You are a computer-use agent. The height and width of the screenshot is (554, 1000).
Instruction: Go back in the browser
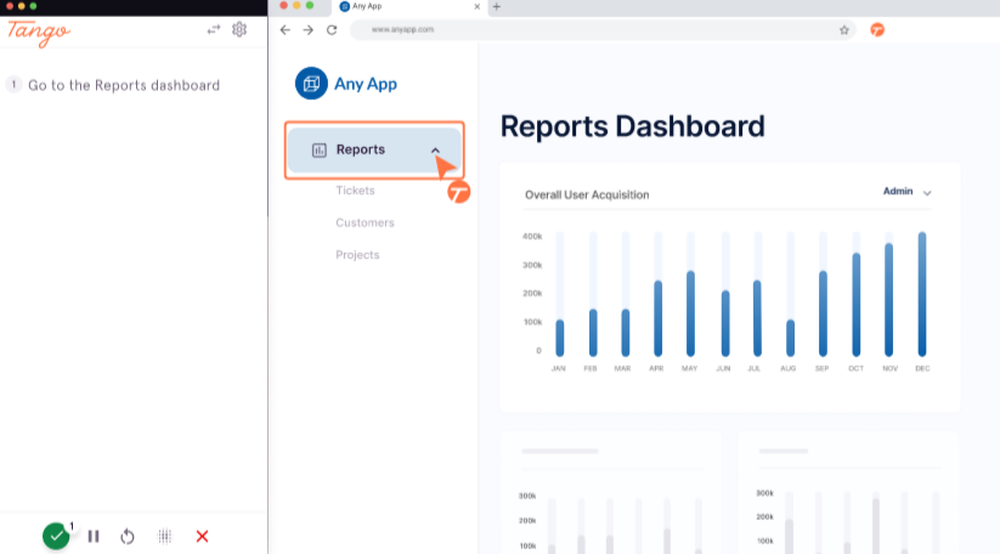(285, 30)
